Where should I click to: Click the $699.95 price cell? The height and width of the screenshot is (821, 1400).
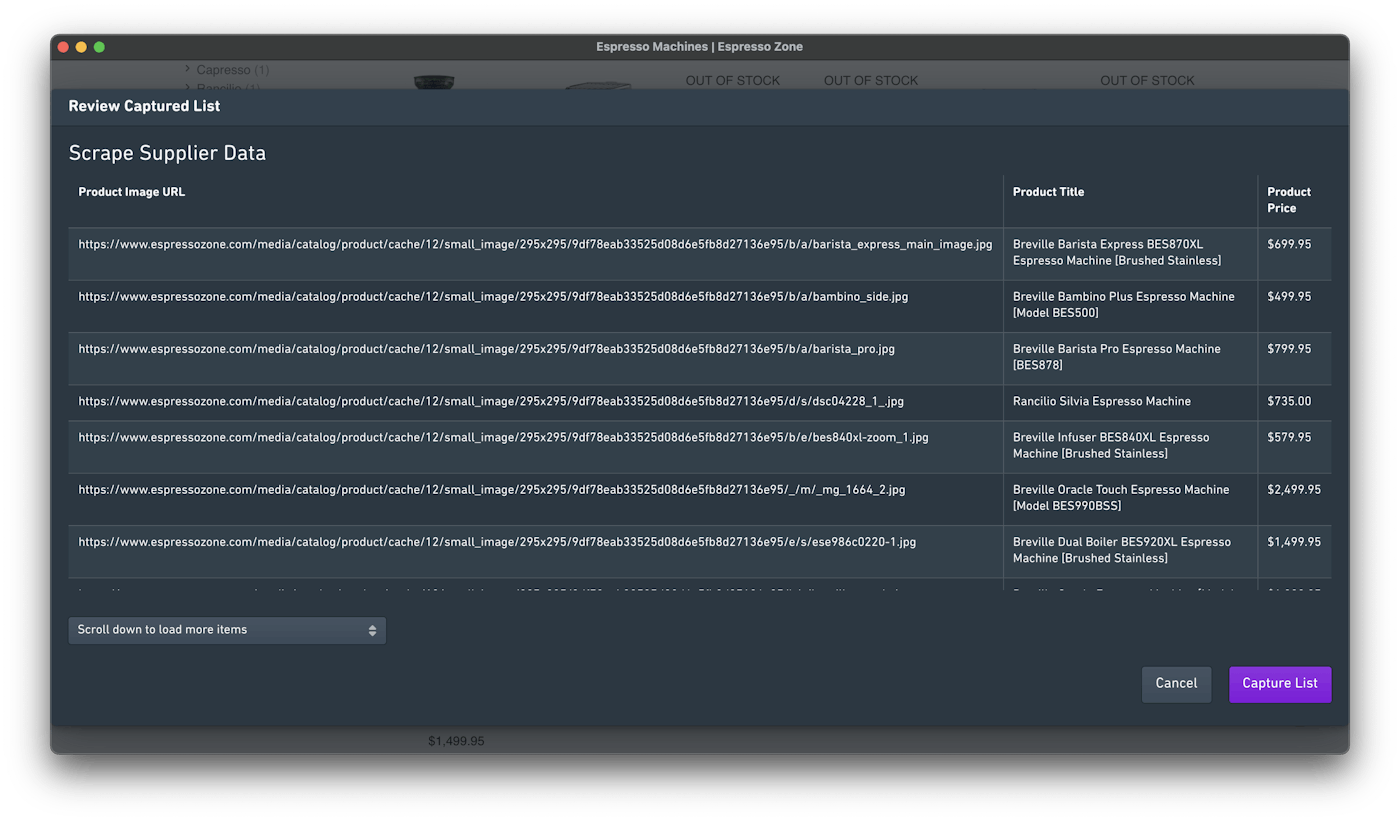point(1295,254)
